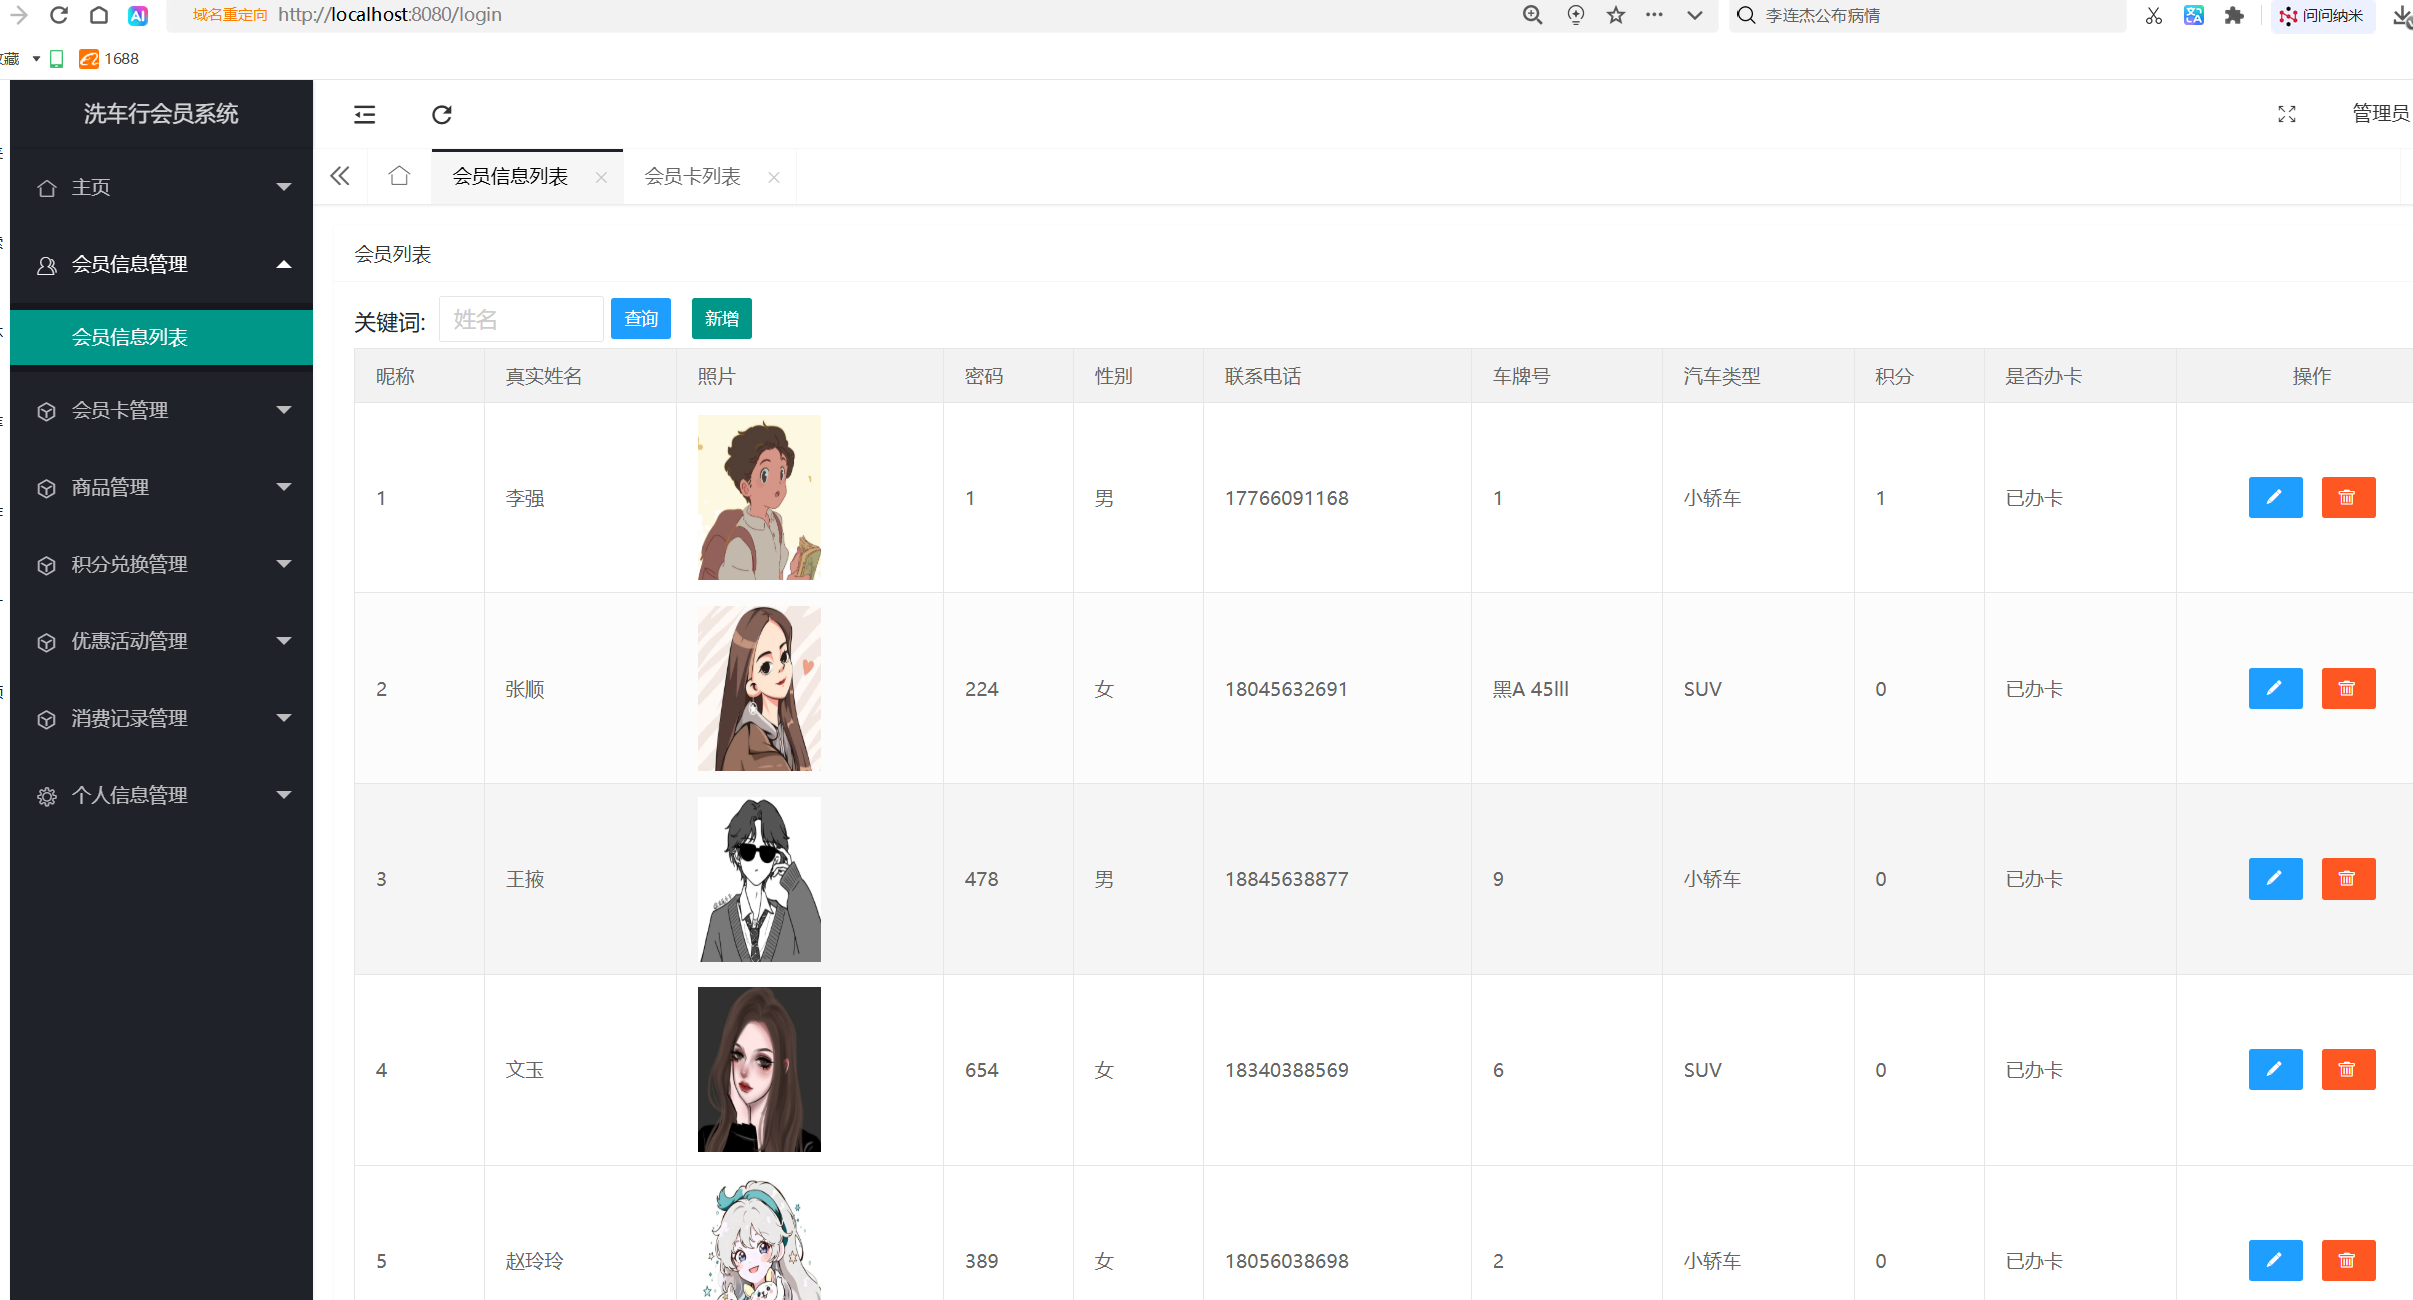Viewport: 2413px width, 1300px height.
Task: Click the home tab icon
Action: pos(399,176)
